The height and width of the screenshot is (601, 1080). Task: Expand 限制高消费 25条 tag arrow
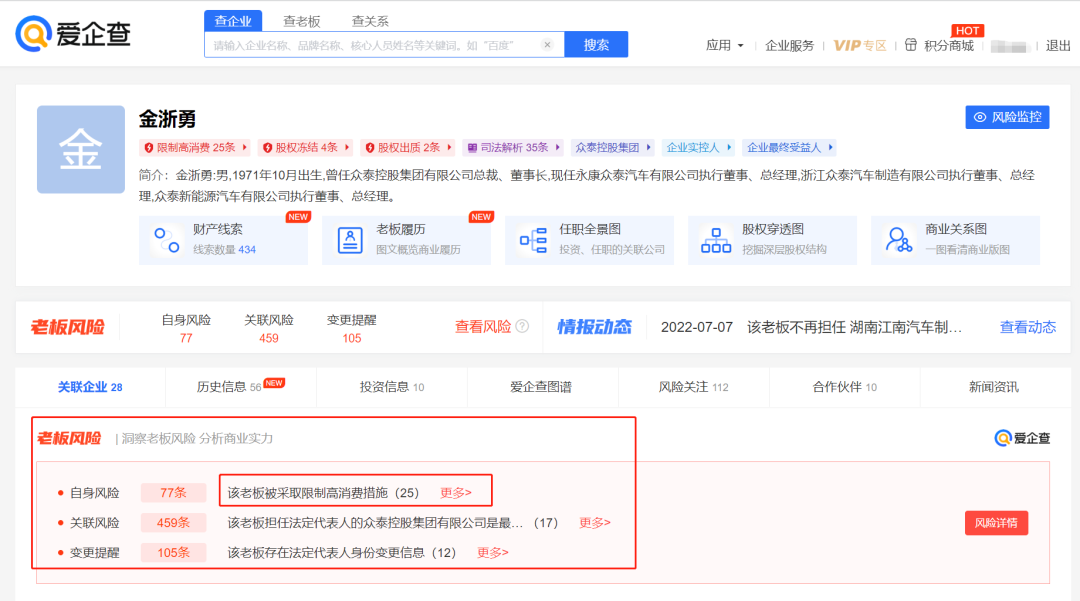(245, 147)
